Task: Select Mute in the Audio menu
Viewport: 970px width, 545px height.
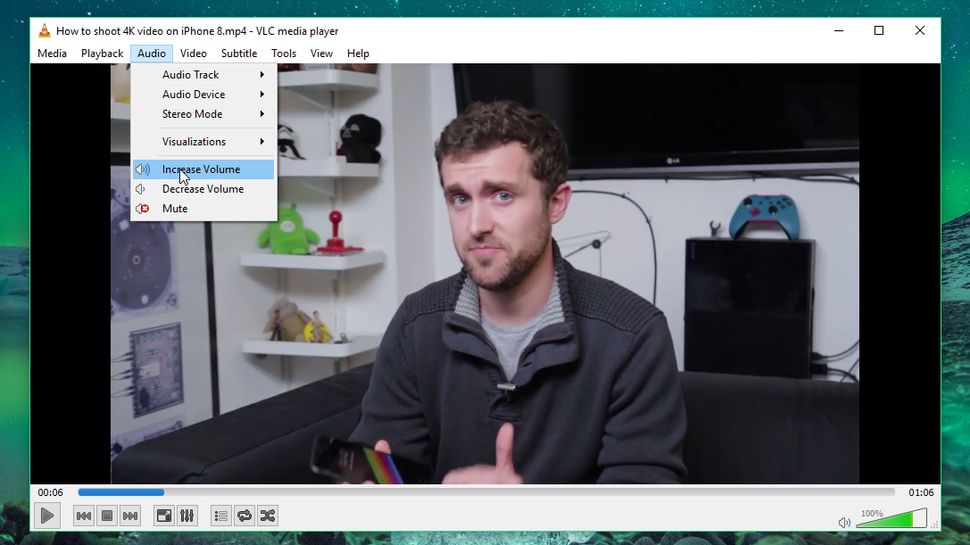Action: tap(204, 208)
